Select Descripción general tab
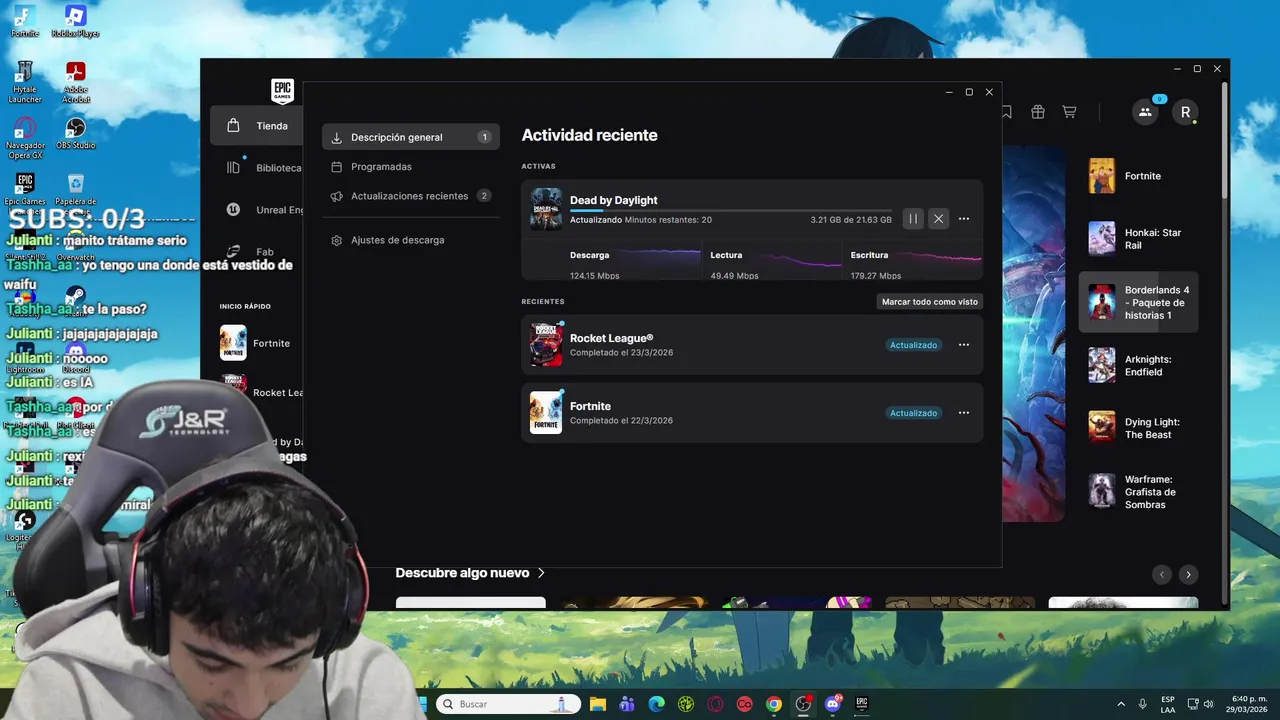Screen dimensions: 1280x720 [411, 137]
